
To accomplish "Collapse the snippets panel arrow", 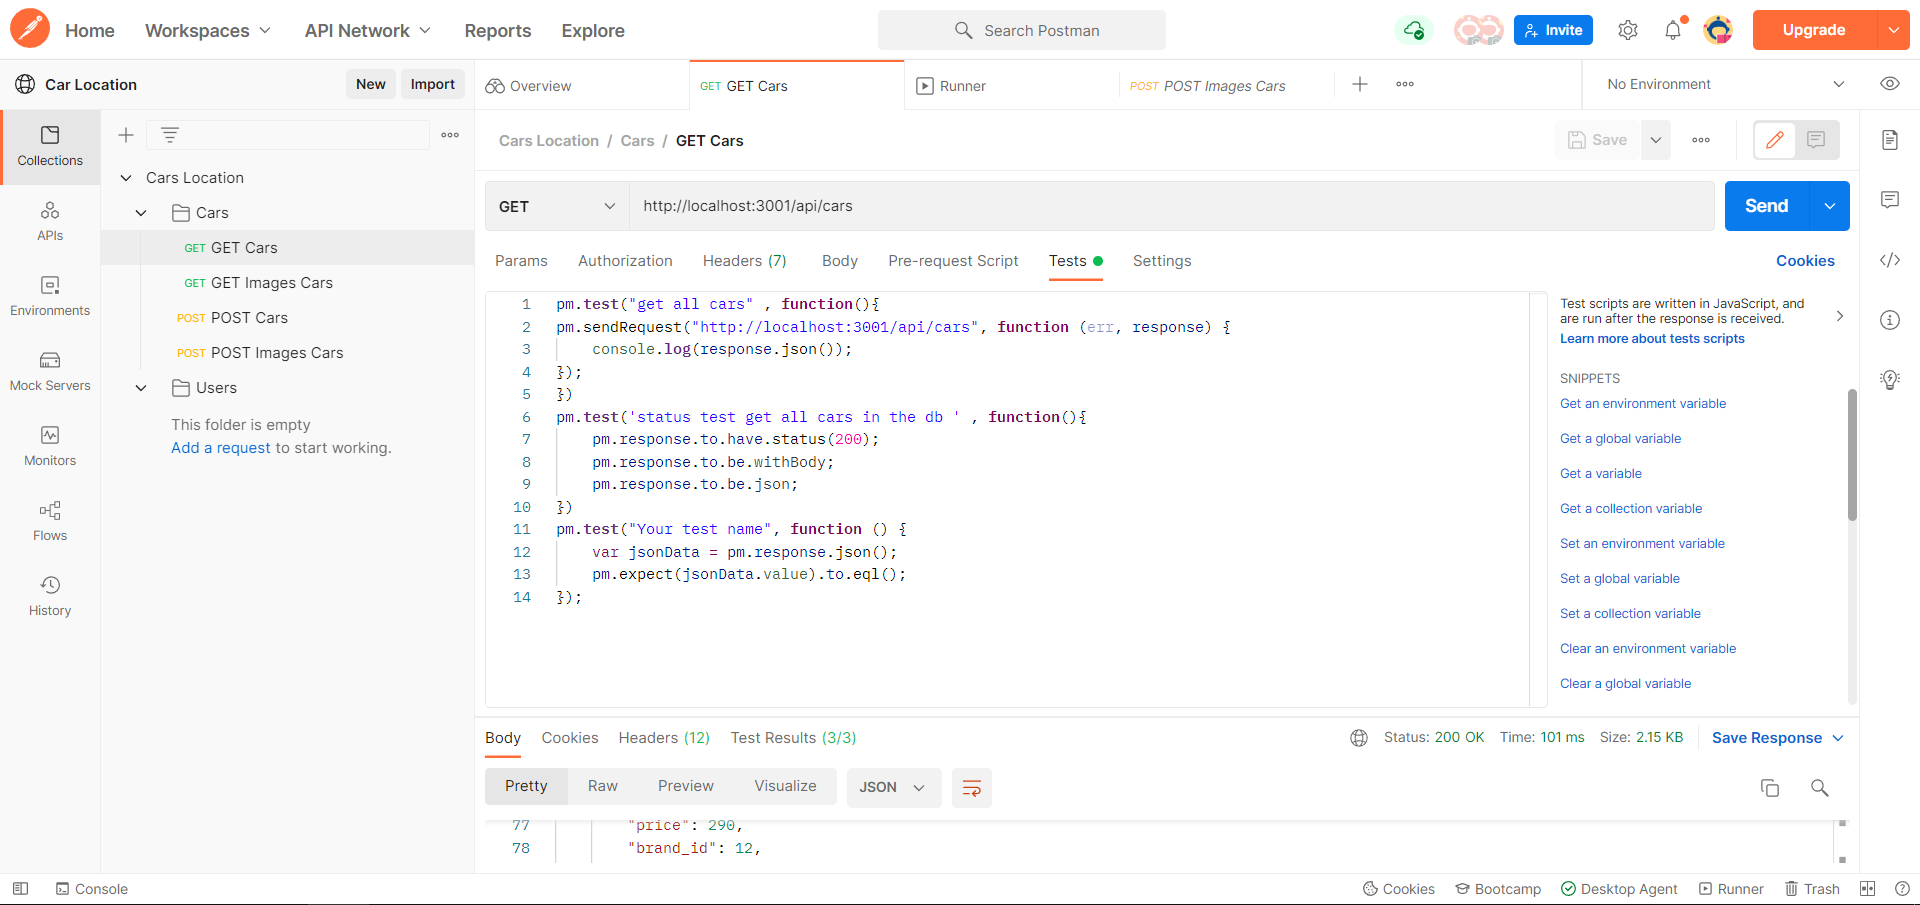I will click(x=1840, y=316).
